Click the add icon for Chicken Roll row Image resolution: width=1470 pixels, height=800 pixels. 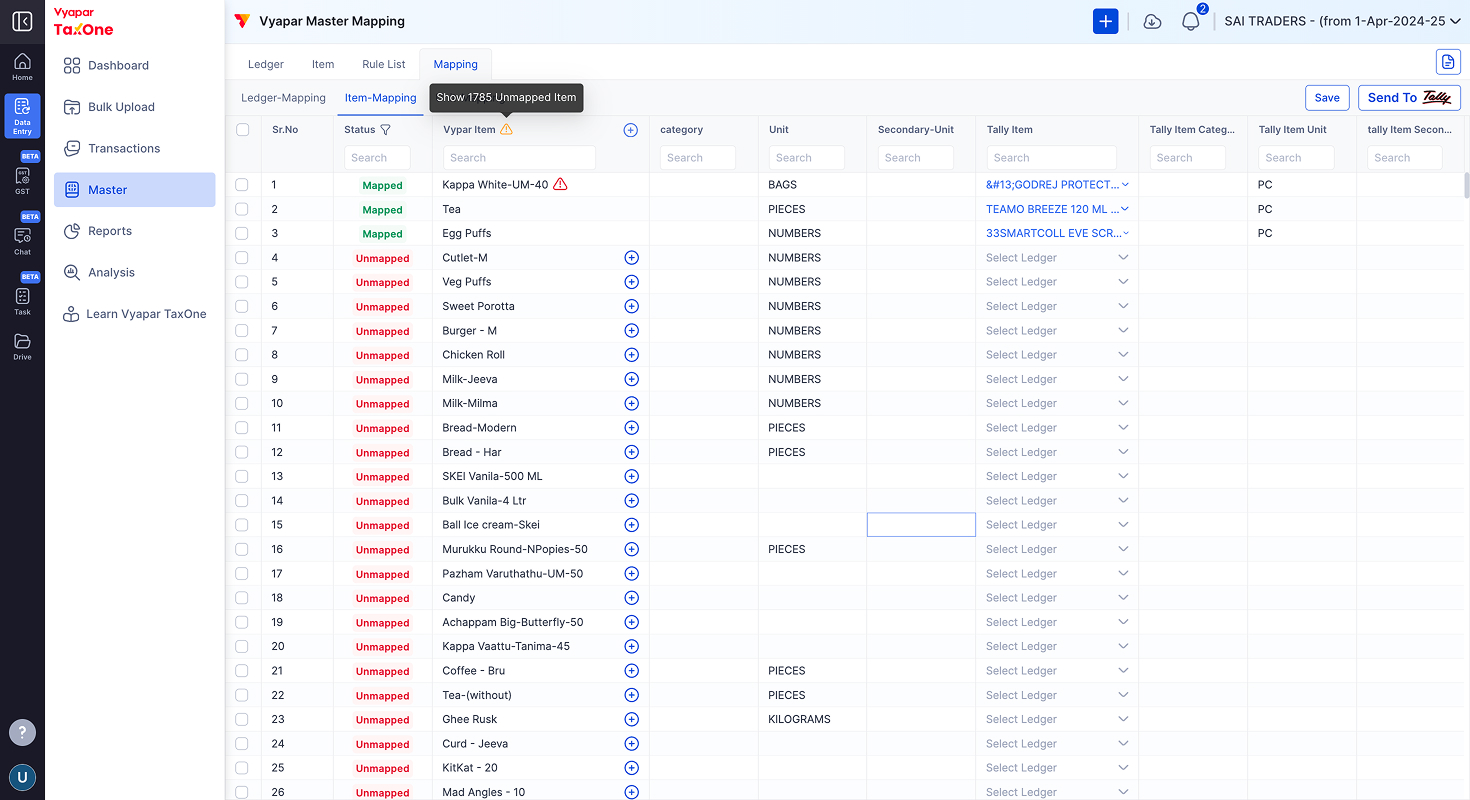click(631, 355)
